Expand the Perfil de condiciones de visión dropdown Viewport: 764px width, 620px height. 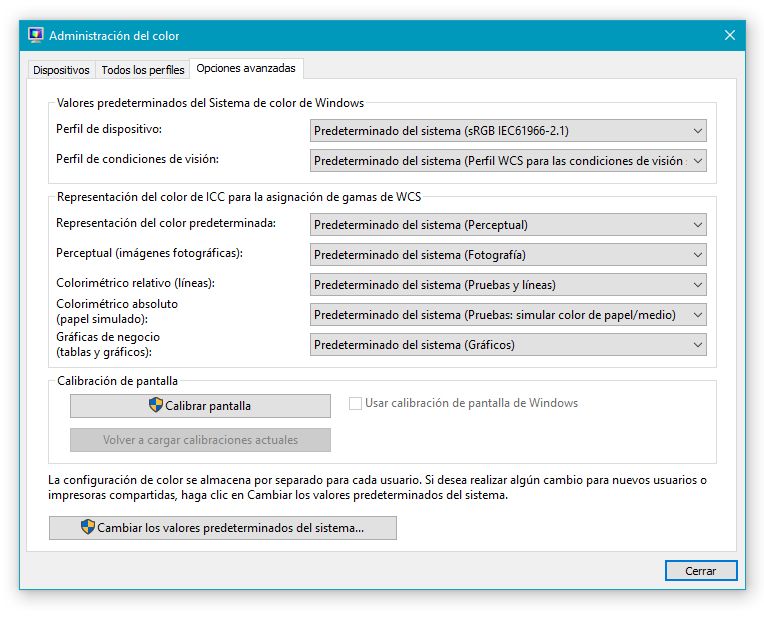(508, 161)
